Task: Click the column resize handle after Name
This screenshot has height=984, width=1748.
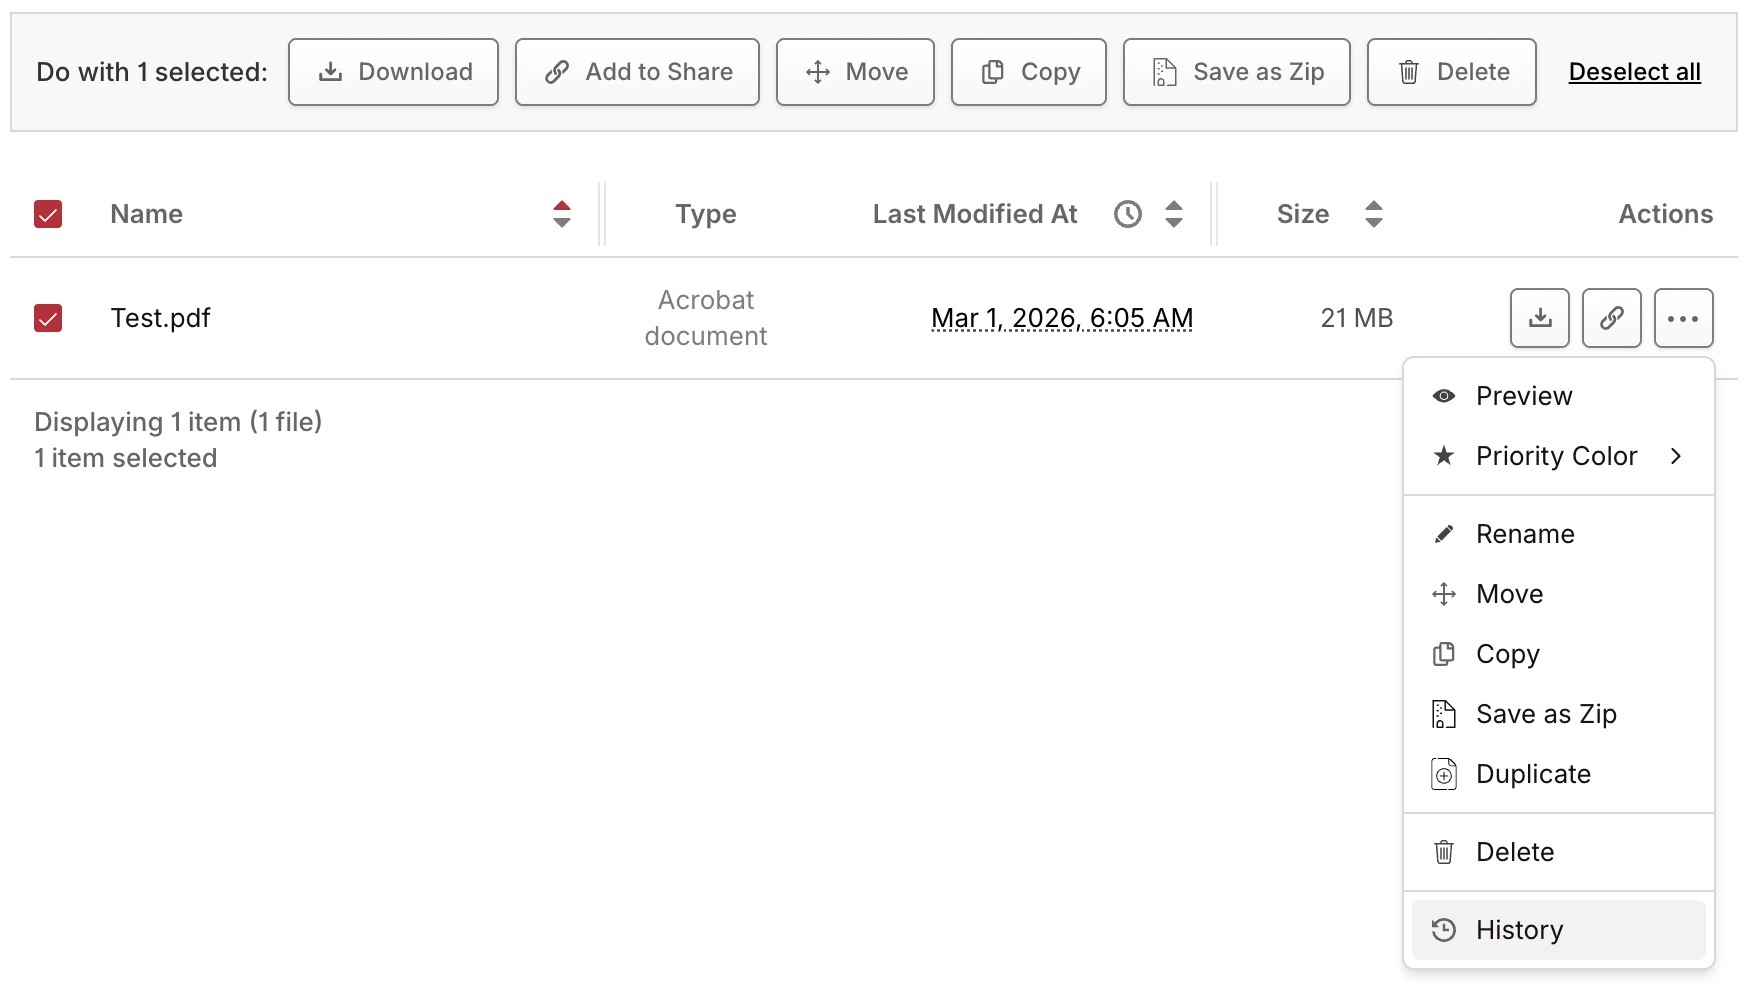Action: point(602,214)
